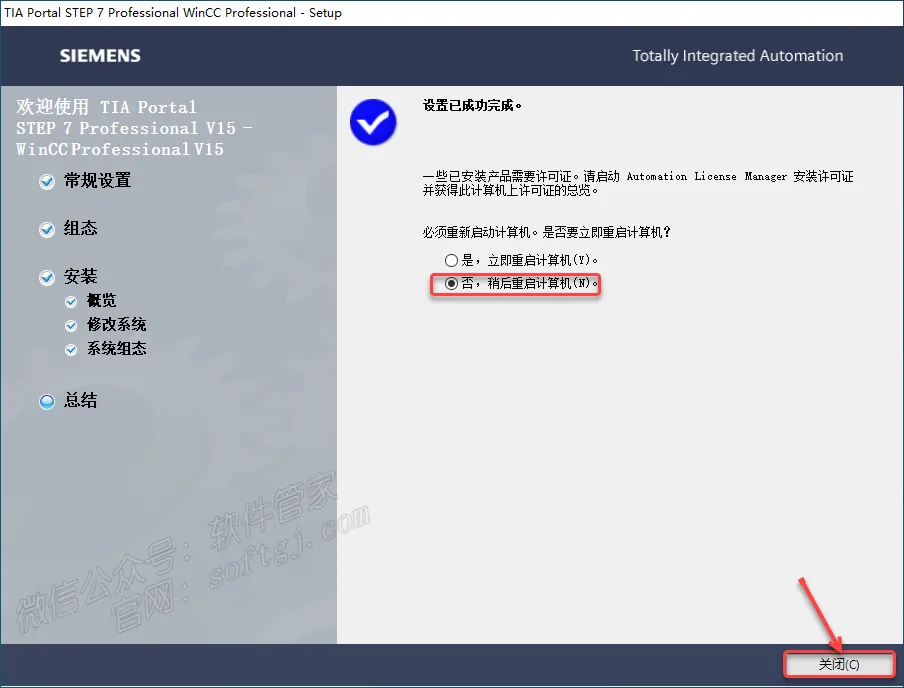Click the blue circle icon beside 总结
904x688 pixels.
[x=47, y=401]
